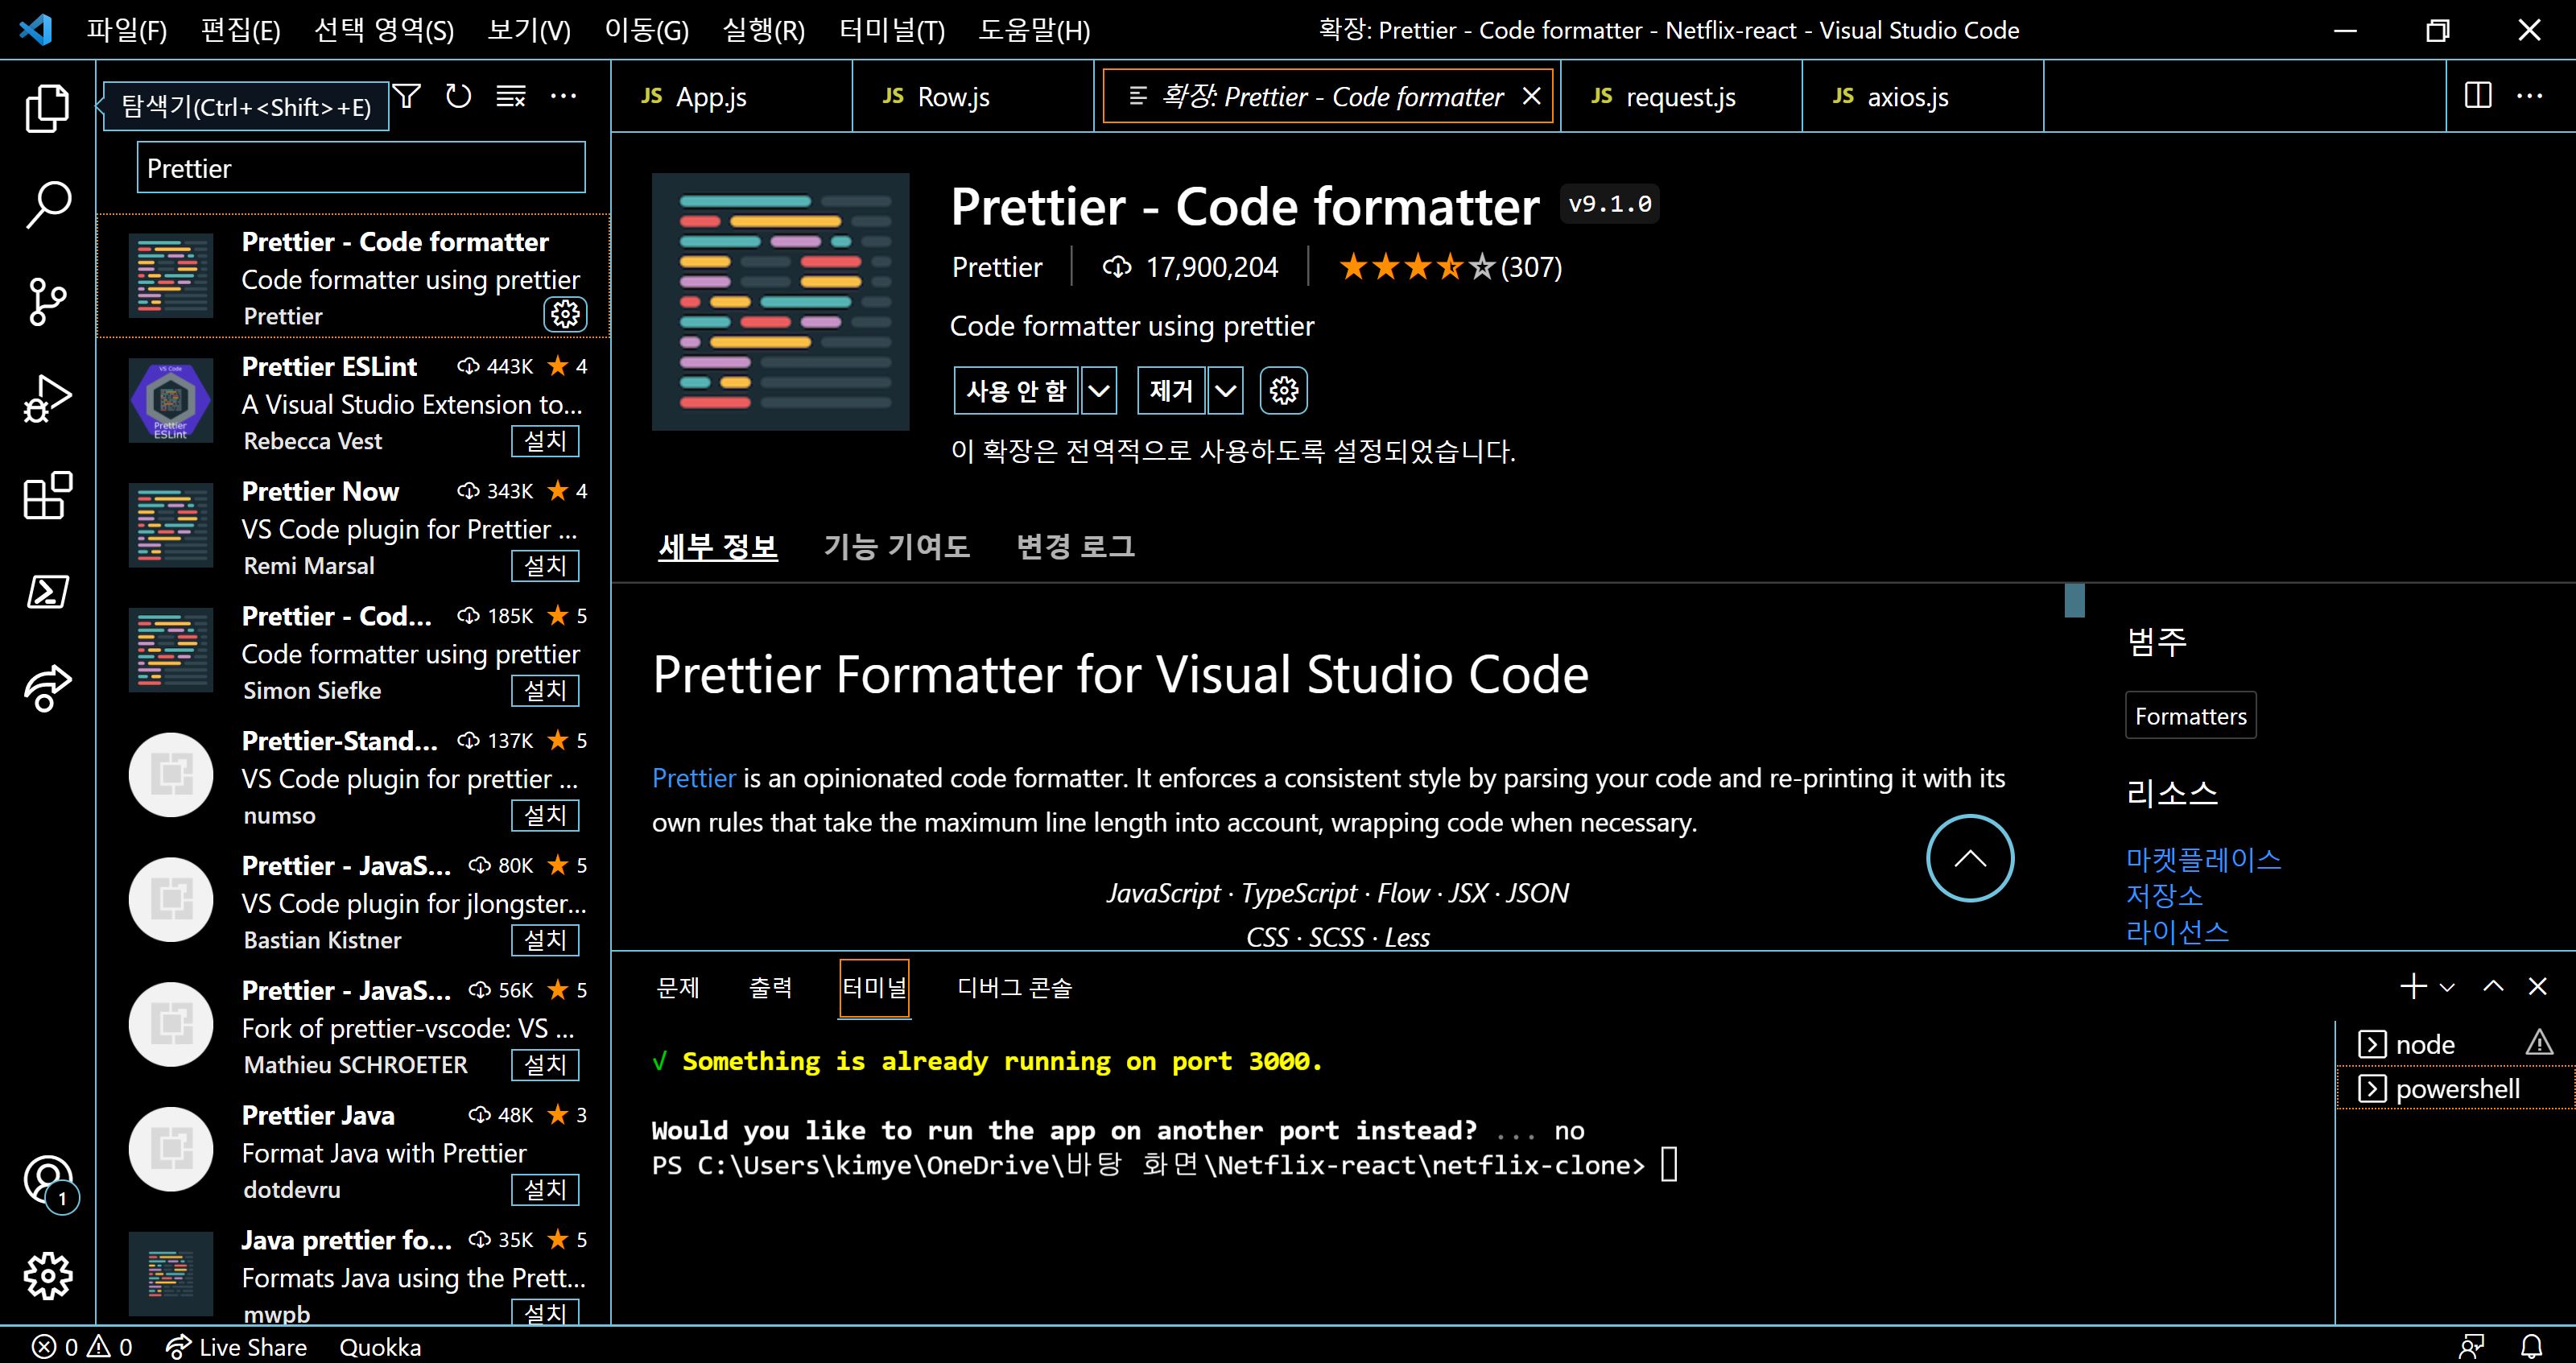This screenshot has width=2576, height=1363.
Task: Split the editor to the right
Action: (x=2478, y=96)
